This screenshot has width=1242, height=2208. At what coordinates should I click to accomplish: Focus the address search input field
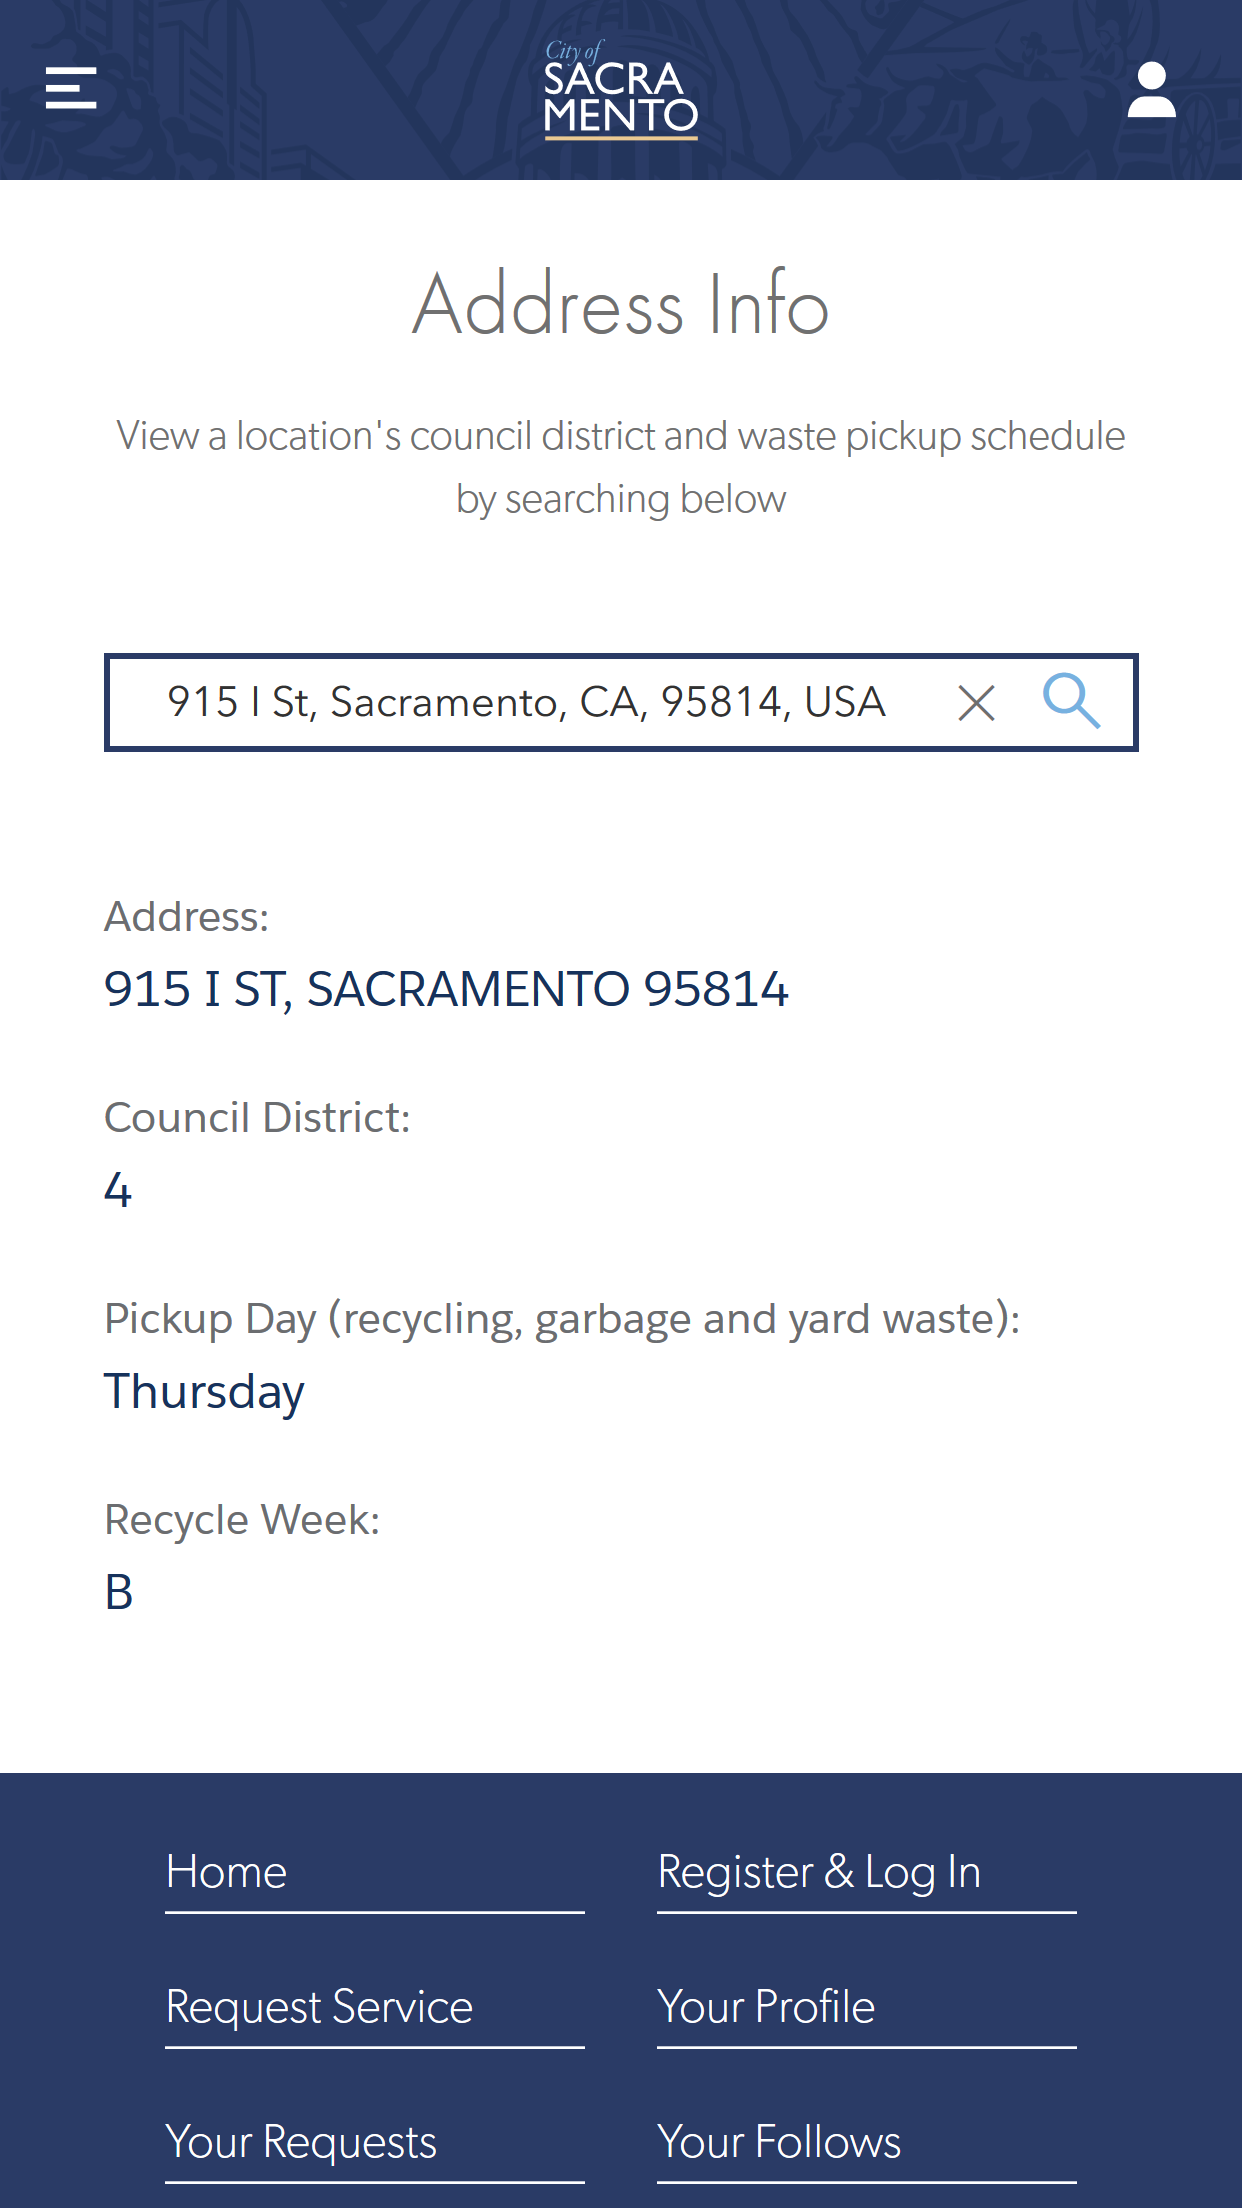click(526, 703)
